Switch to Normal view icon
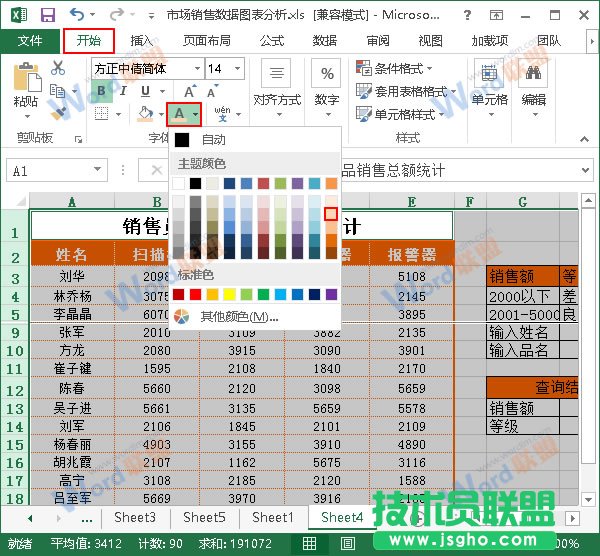The height and width of the screenshot is (556, 600). coord(309,543)
